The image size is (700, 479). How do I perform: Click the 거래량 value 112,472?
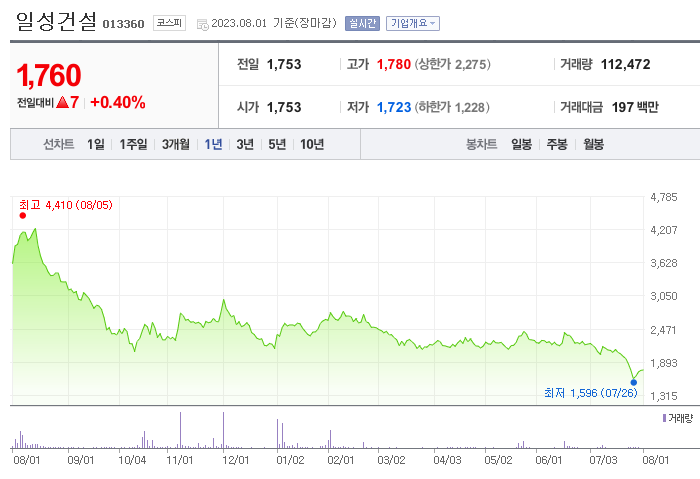click(625, 64)
